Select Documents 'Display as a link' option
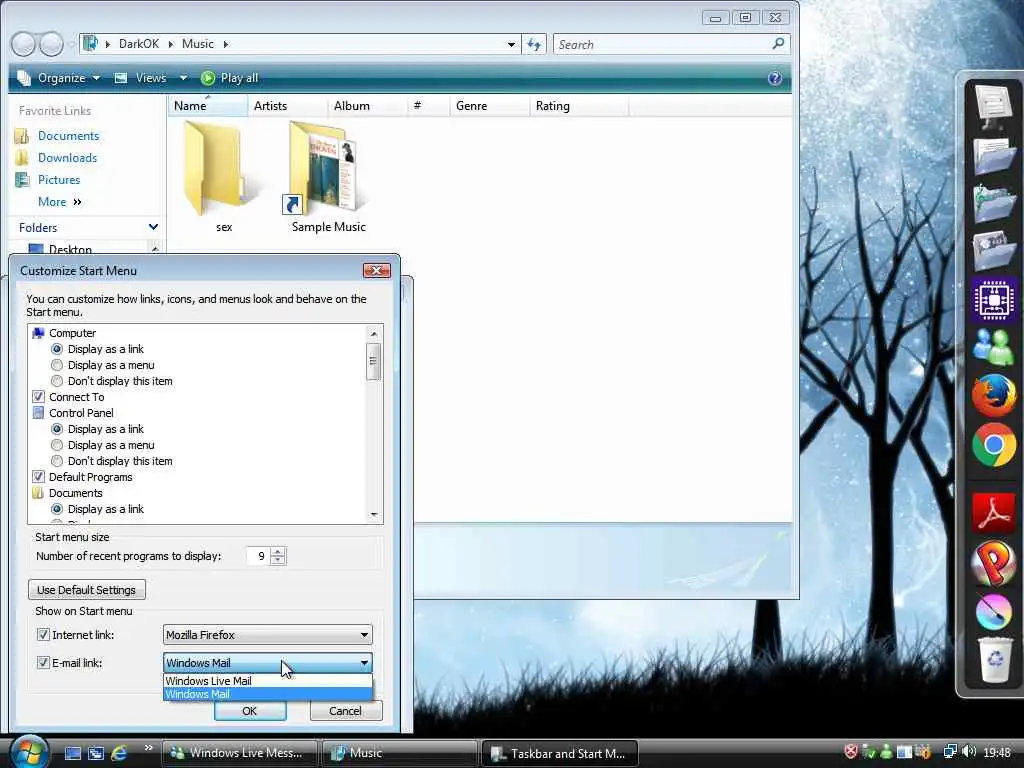This screenshot has width=1024, height=768. pyautogui.click(x=57, y=509)
